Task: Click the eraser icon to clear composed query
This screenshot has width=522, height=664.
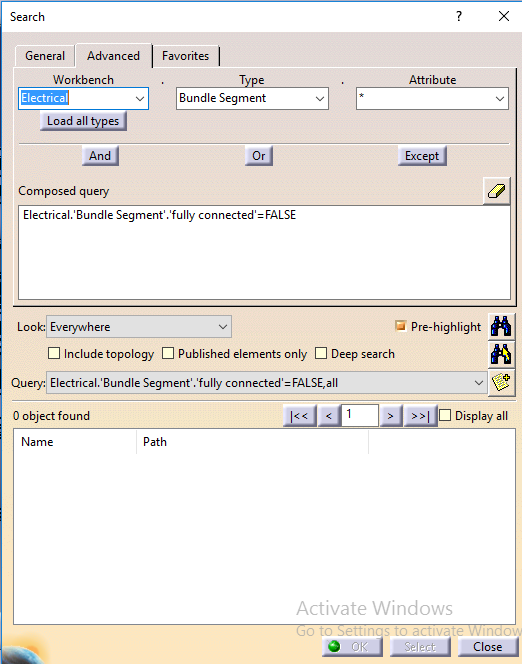Action: (x=497, y=191)
